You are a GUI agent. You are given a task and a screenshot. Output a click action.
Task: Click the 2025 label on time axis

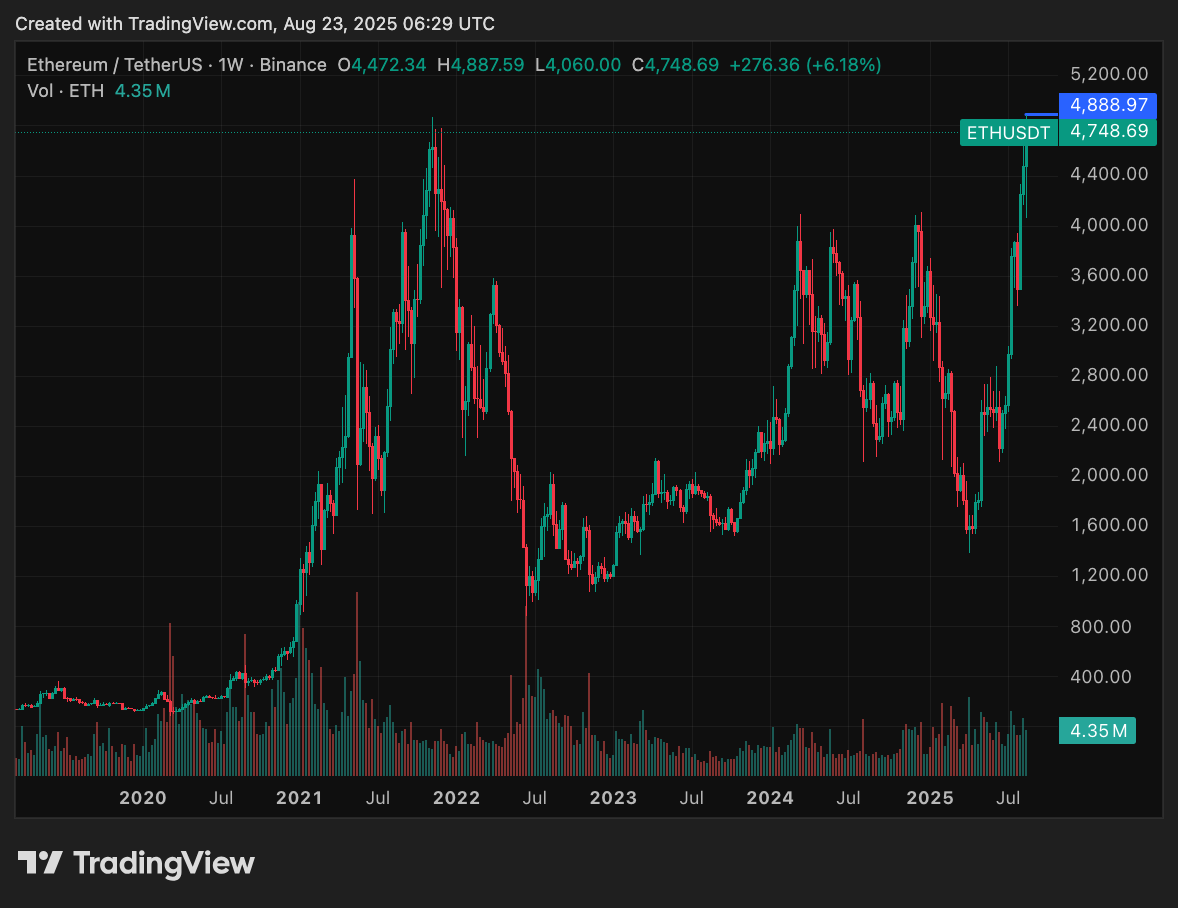(930, 798)
